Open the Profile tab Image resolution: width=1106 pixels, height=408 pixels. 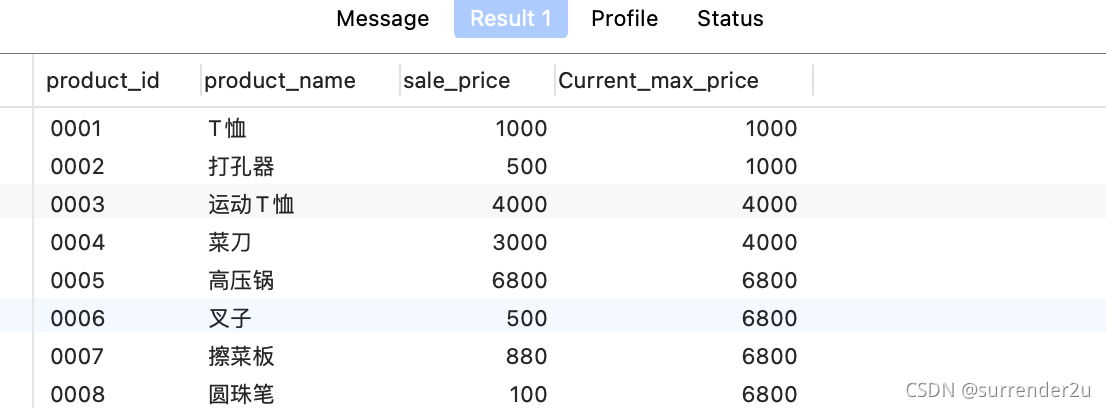pos(624,18)
